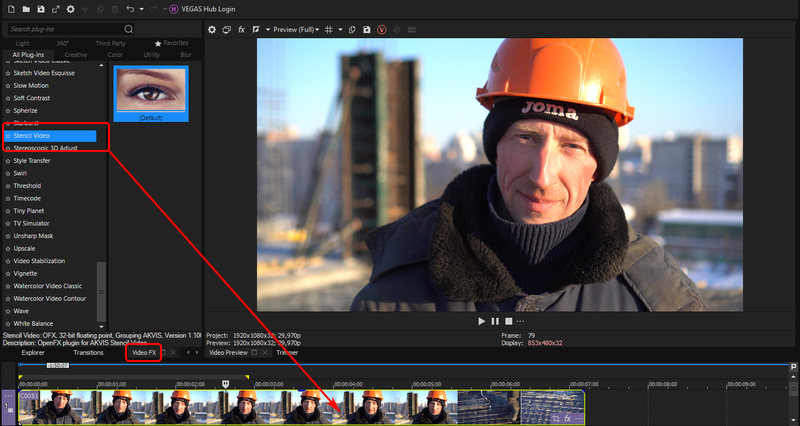
Task: Favorite Soft Contrast via its star
Action: pyautogui.click(x=8, y=98)
